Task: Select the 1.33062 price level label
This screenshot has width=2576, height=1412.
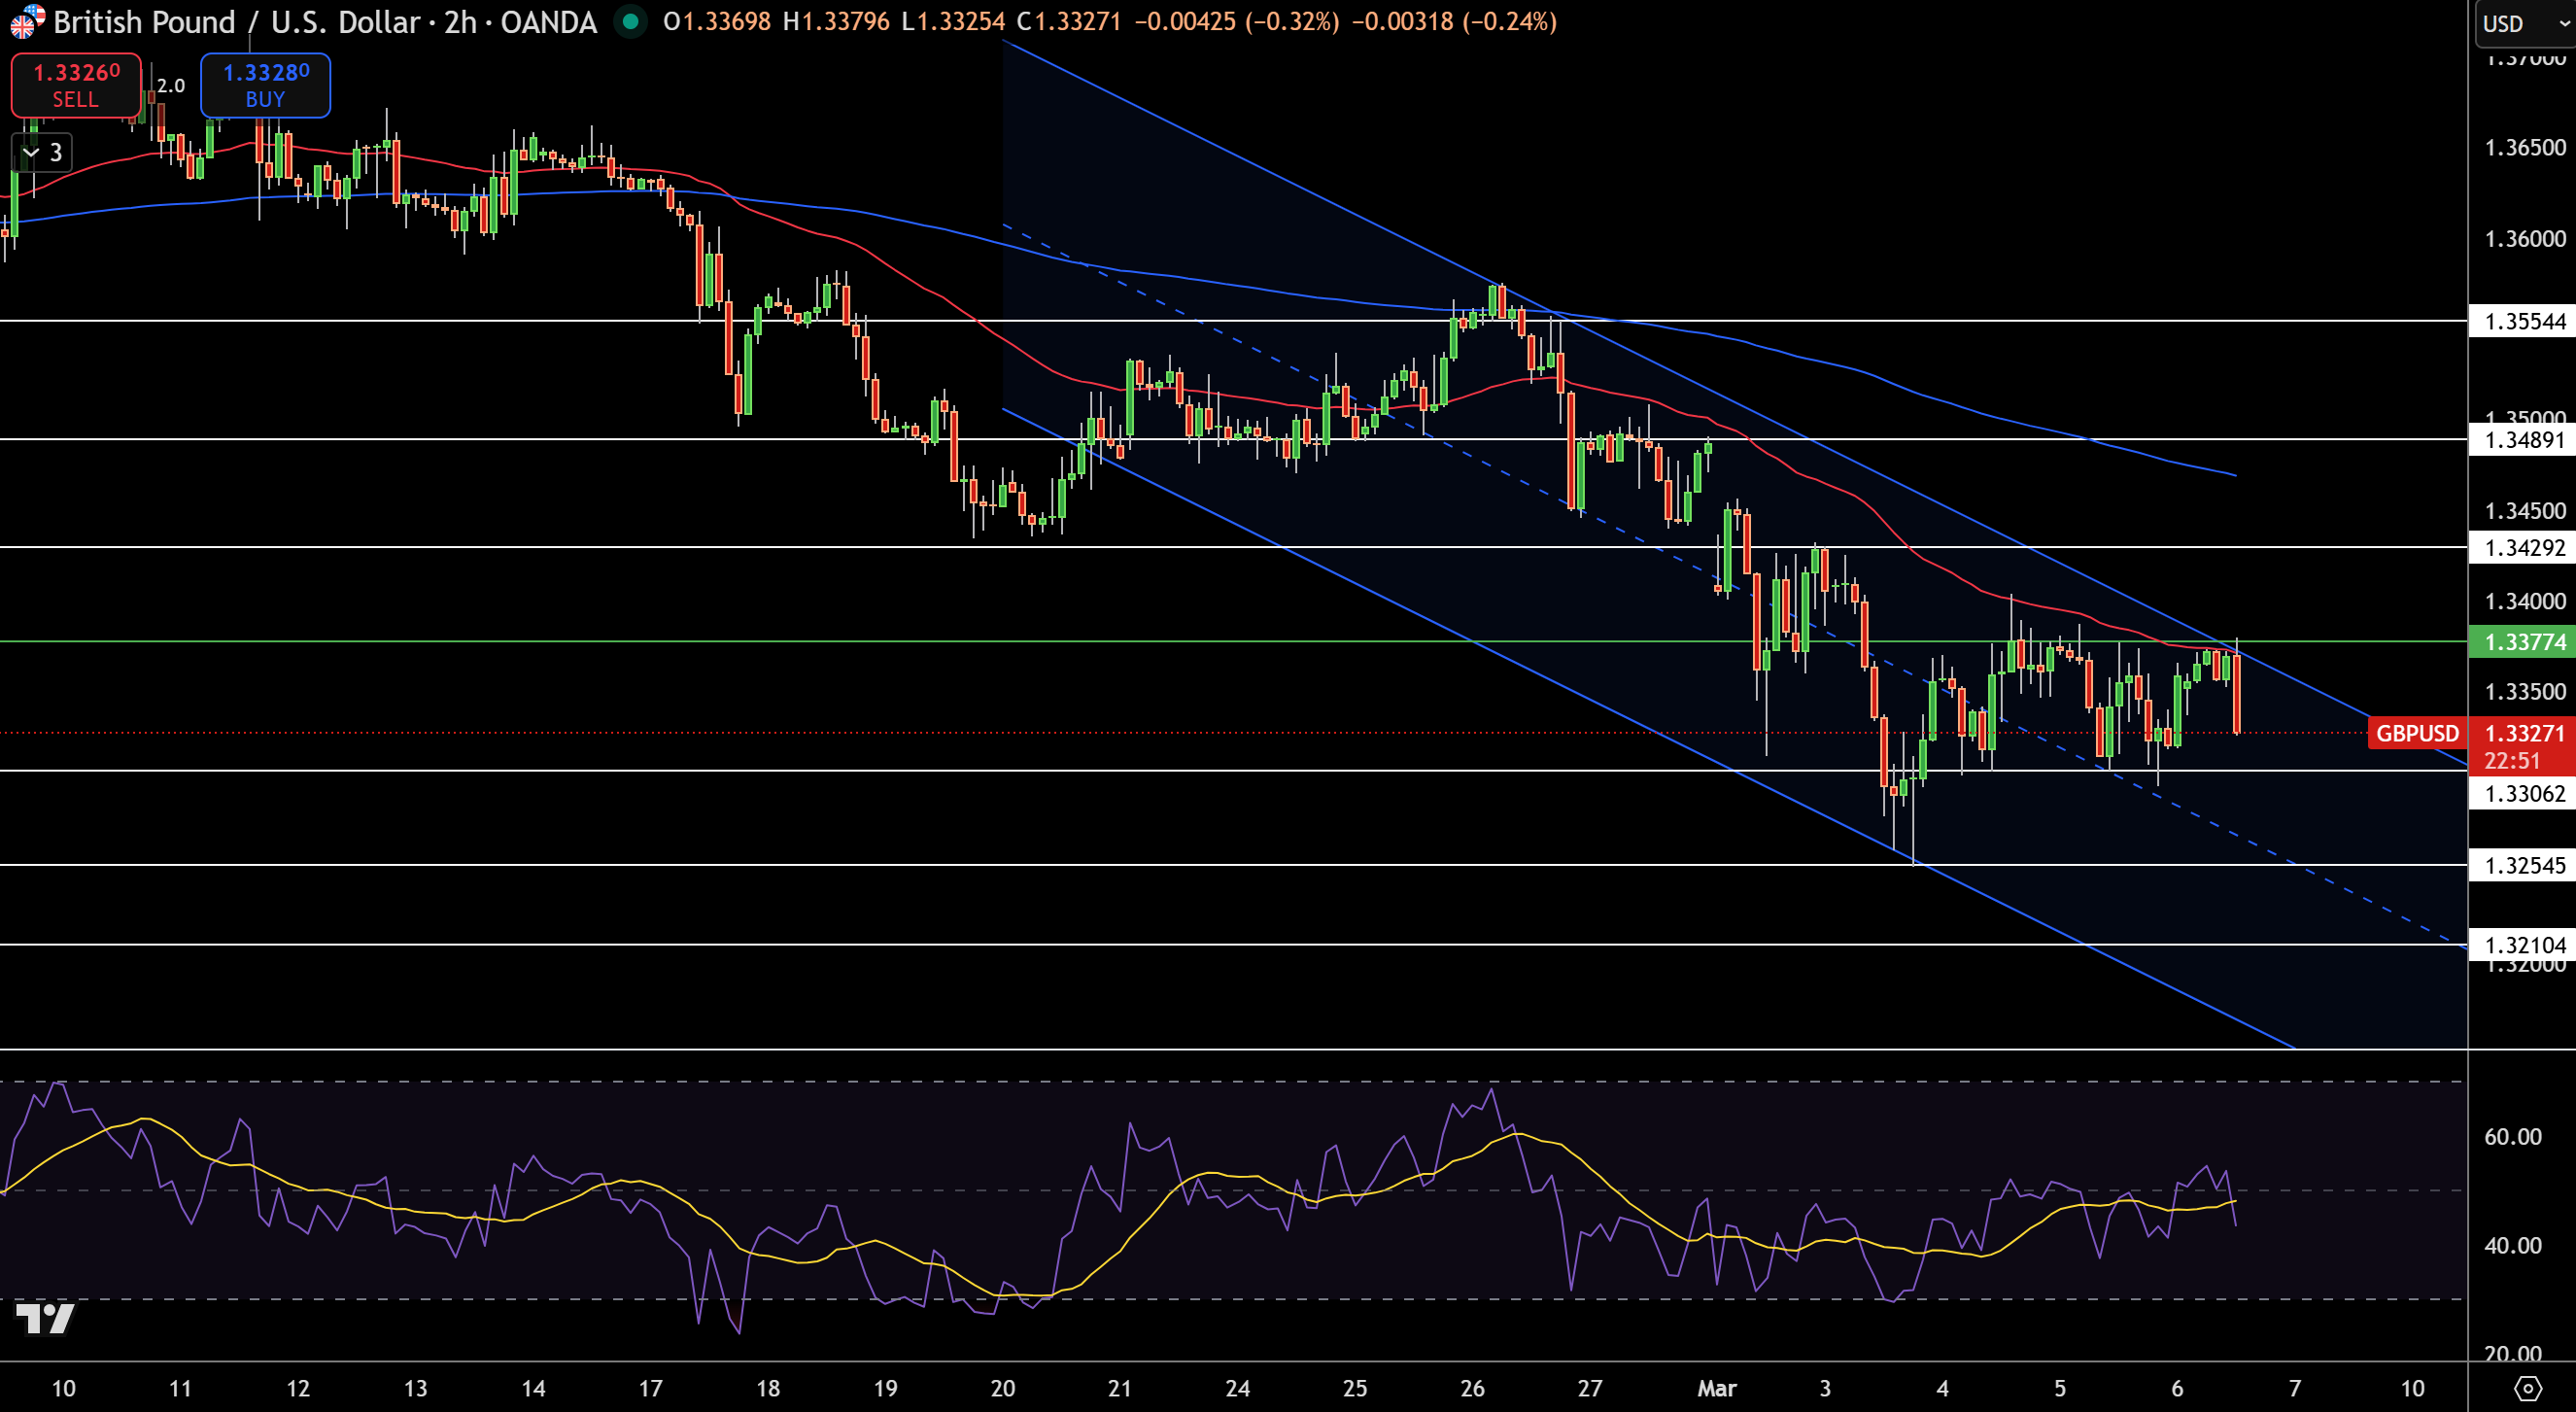Action: 2523,793
